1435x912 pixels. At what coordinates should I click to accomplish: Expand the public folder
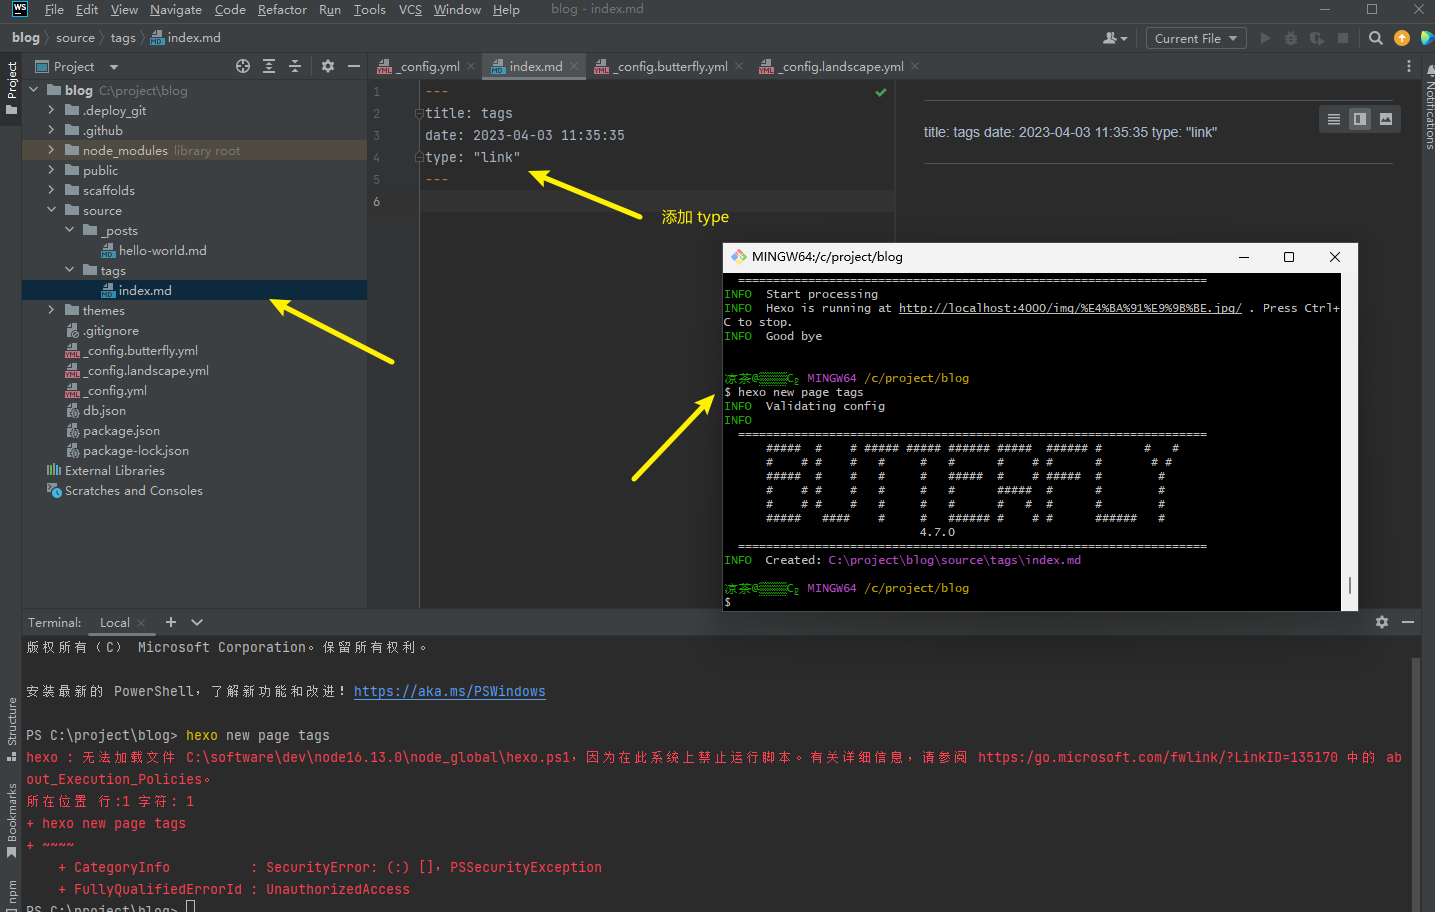tap(51, 170)
